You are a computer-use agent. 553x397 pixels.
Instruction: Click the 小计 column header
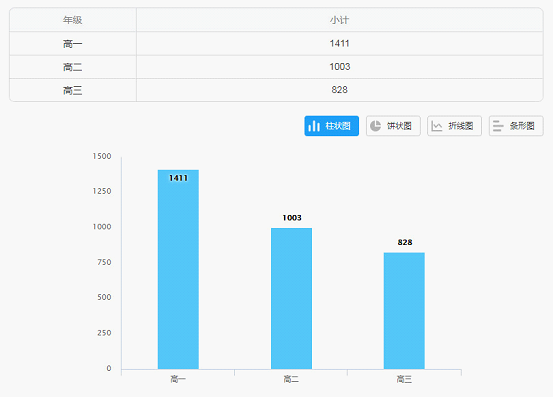point(339,20)
